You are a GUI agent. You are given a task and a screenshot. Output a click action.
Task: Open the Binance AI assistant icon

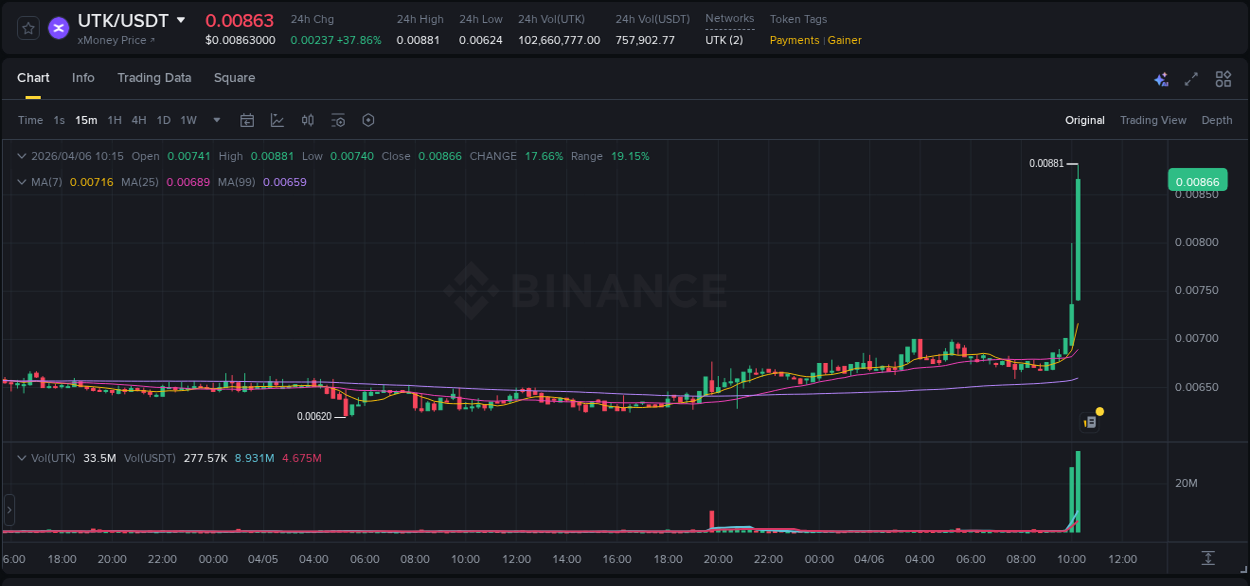click(1161, 78)
